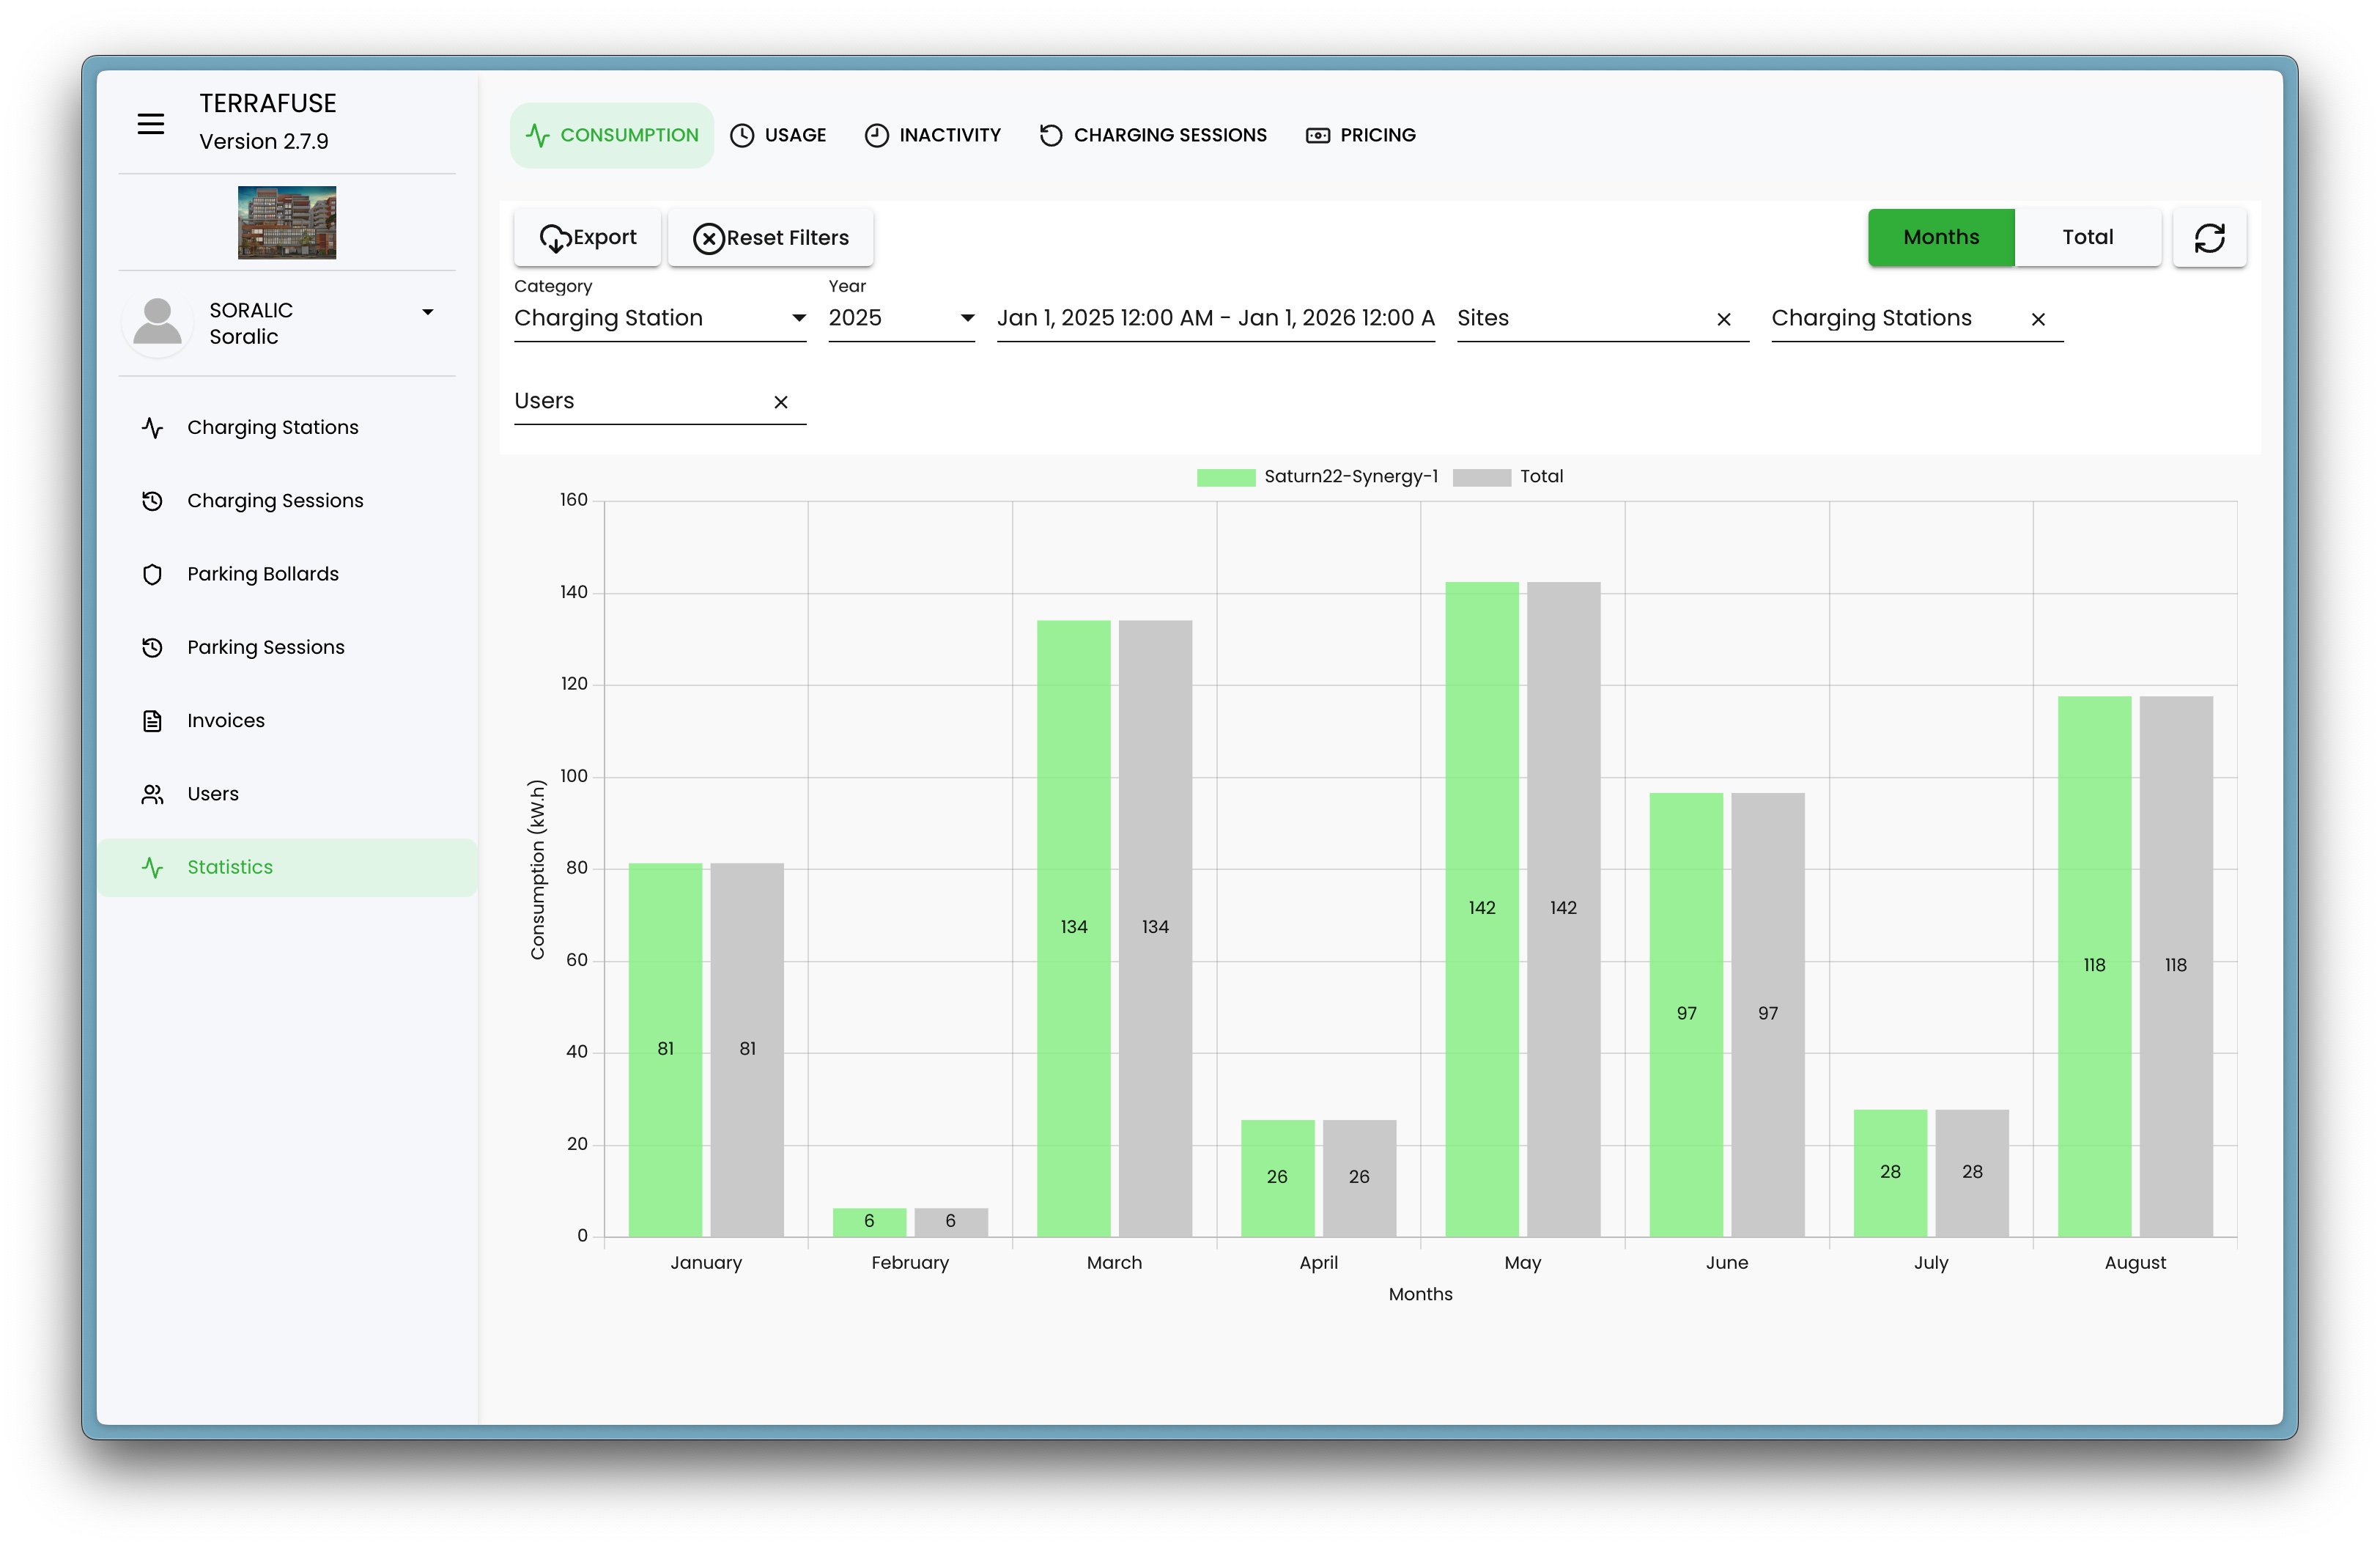Click the Reset Filters button
2380x1548 pixels.
click(770, 238)
